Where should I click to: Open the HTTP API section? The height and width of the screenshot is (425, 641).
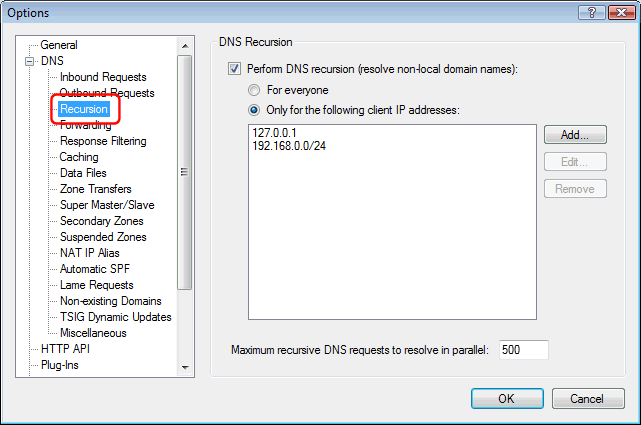(65, 349)
